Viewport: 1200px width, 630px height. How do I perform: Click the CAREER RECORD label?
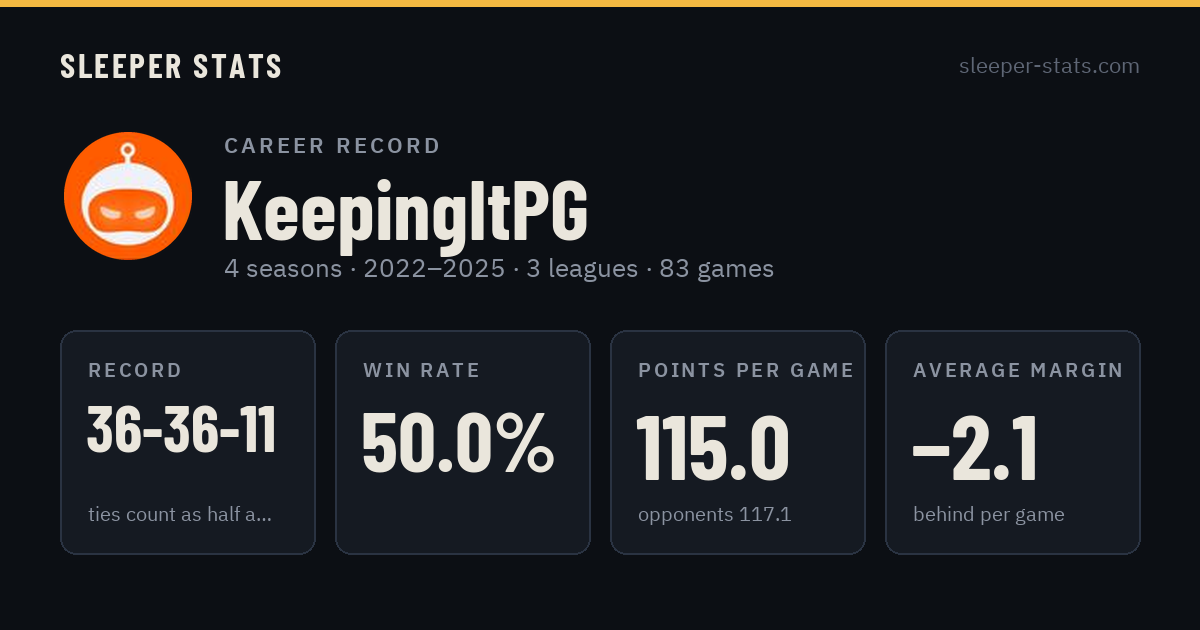click(x=332, y=146)
